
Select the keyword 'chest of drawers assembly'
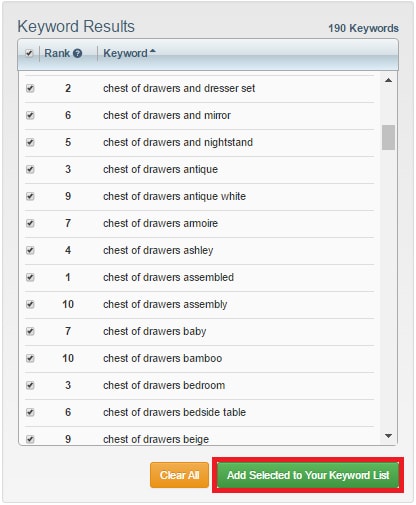[165, 304]
